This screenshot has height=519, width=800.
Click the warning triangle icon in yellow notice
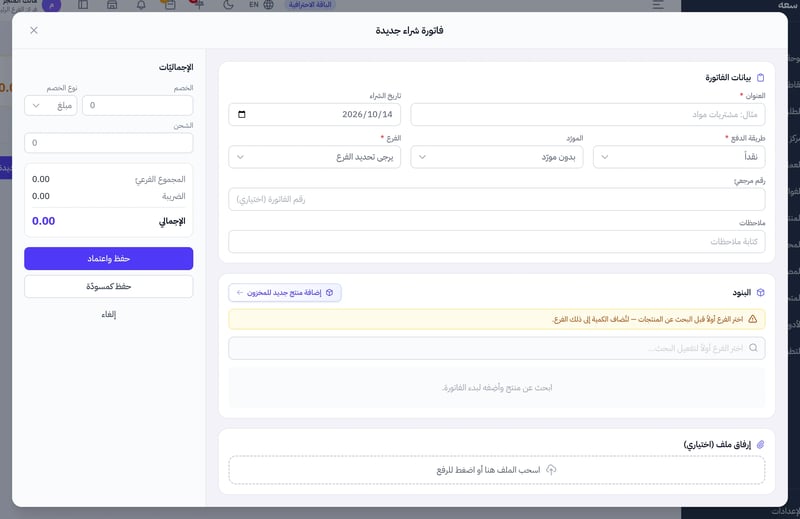pos(753,319)
